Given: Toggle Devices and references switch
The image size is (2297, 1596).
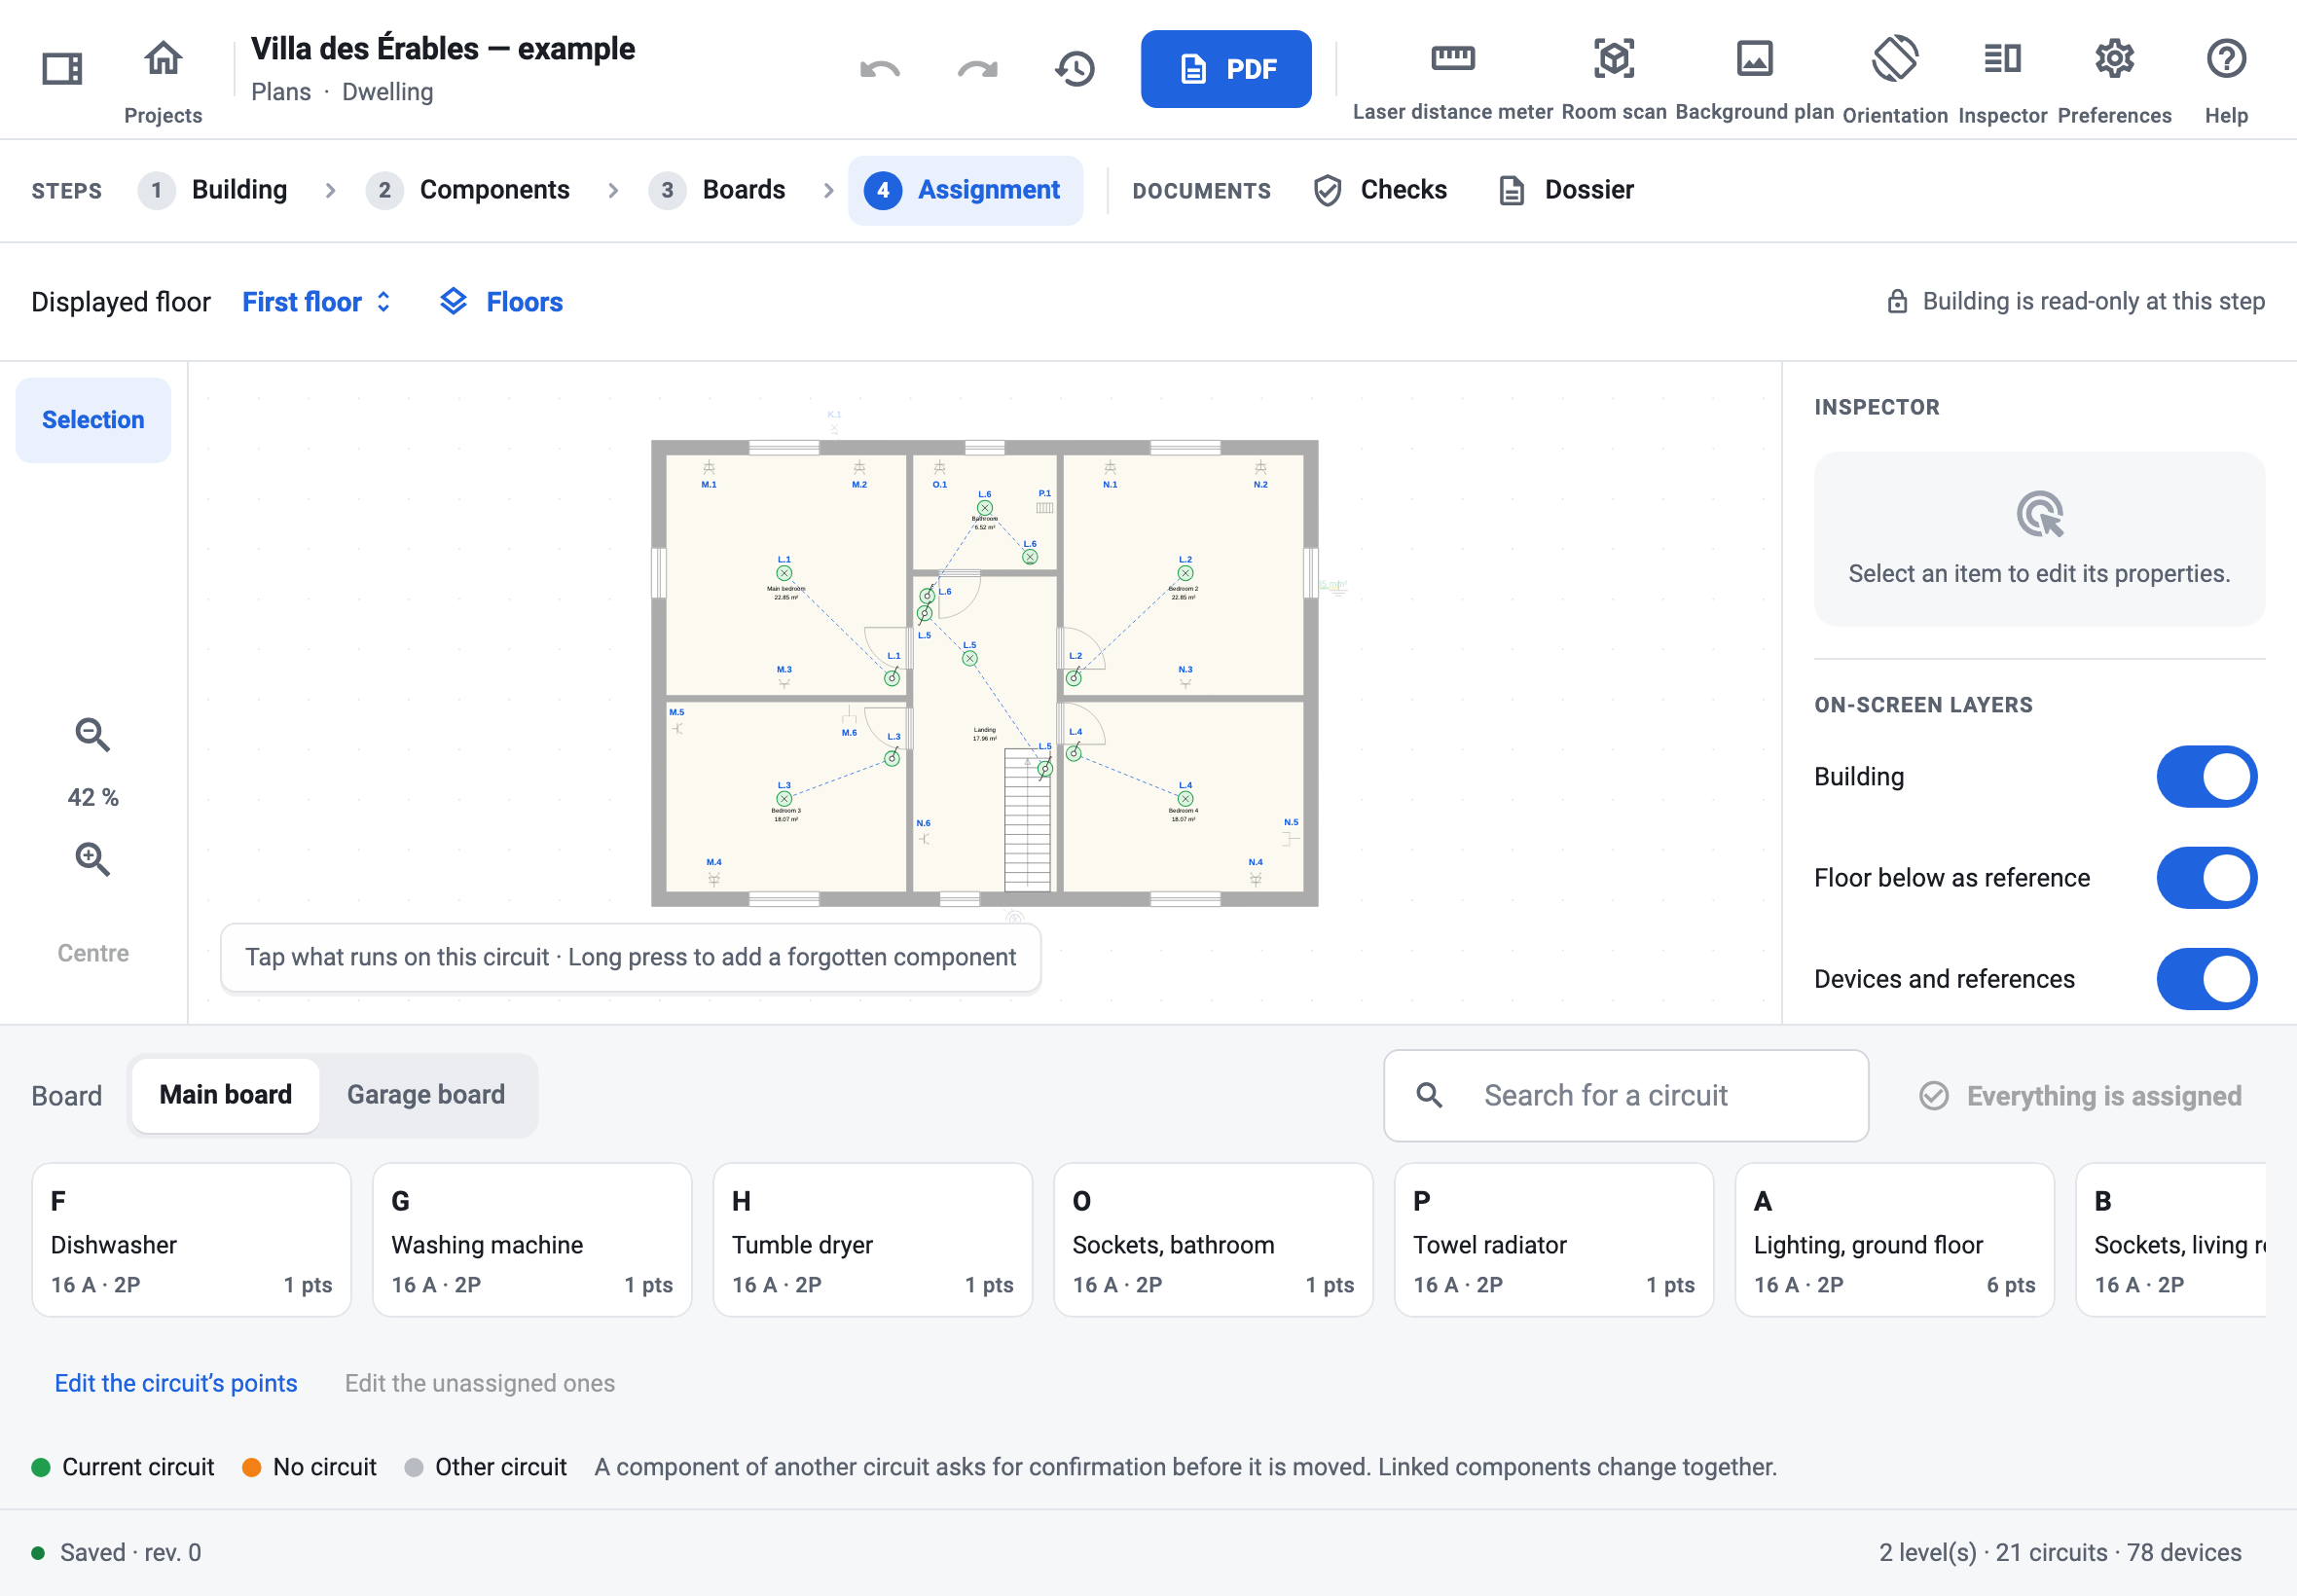Looking at the screenshot, I should coord(2206,979).
